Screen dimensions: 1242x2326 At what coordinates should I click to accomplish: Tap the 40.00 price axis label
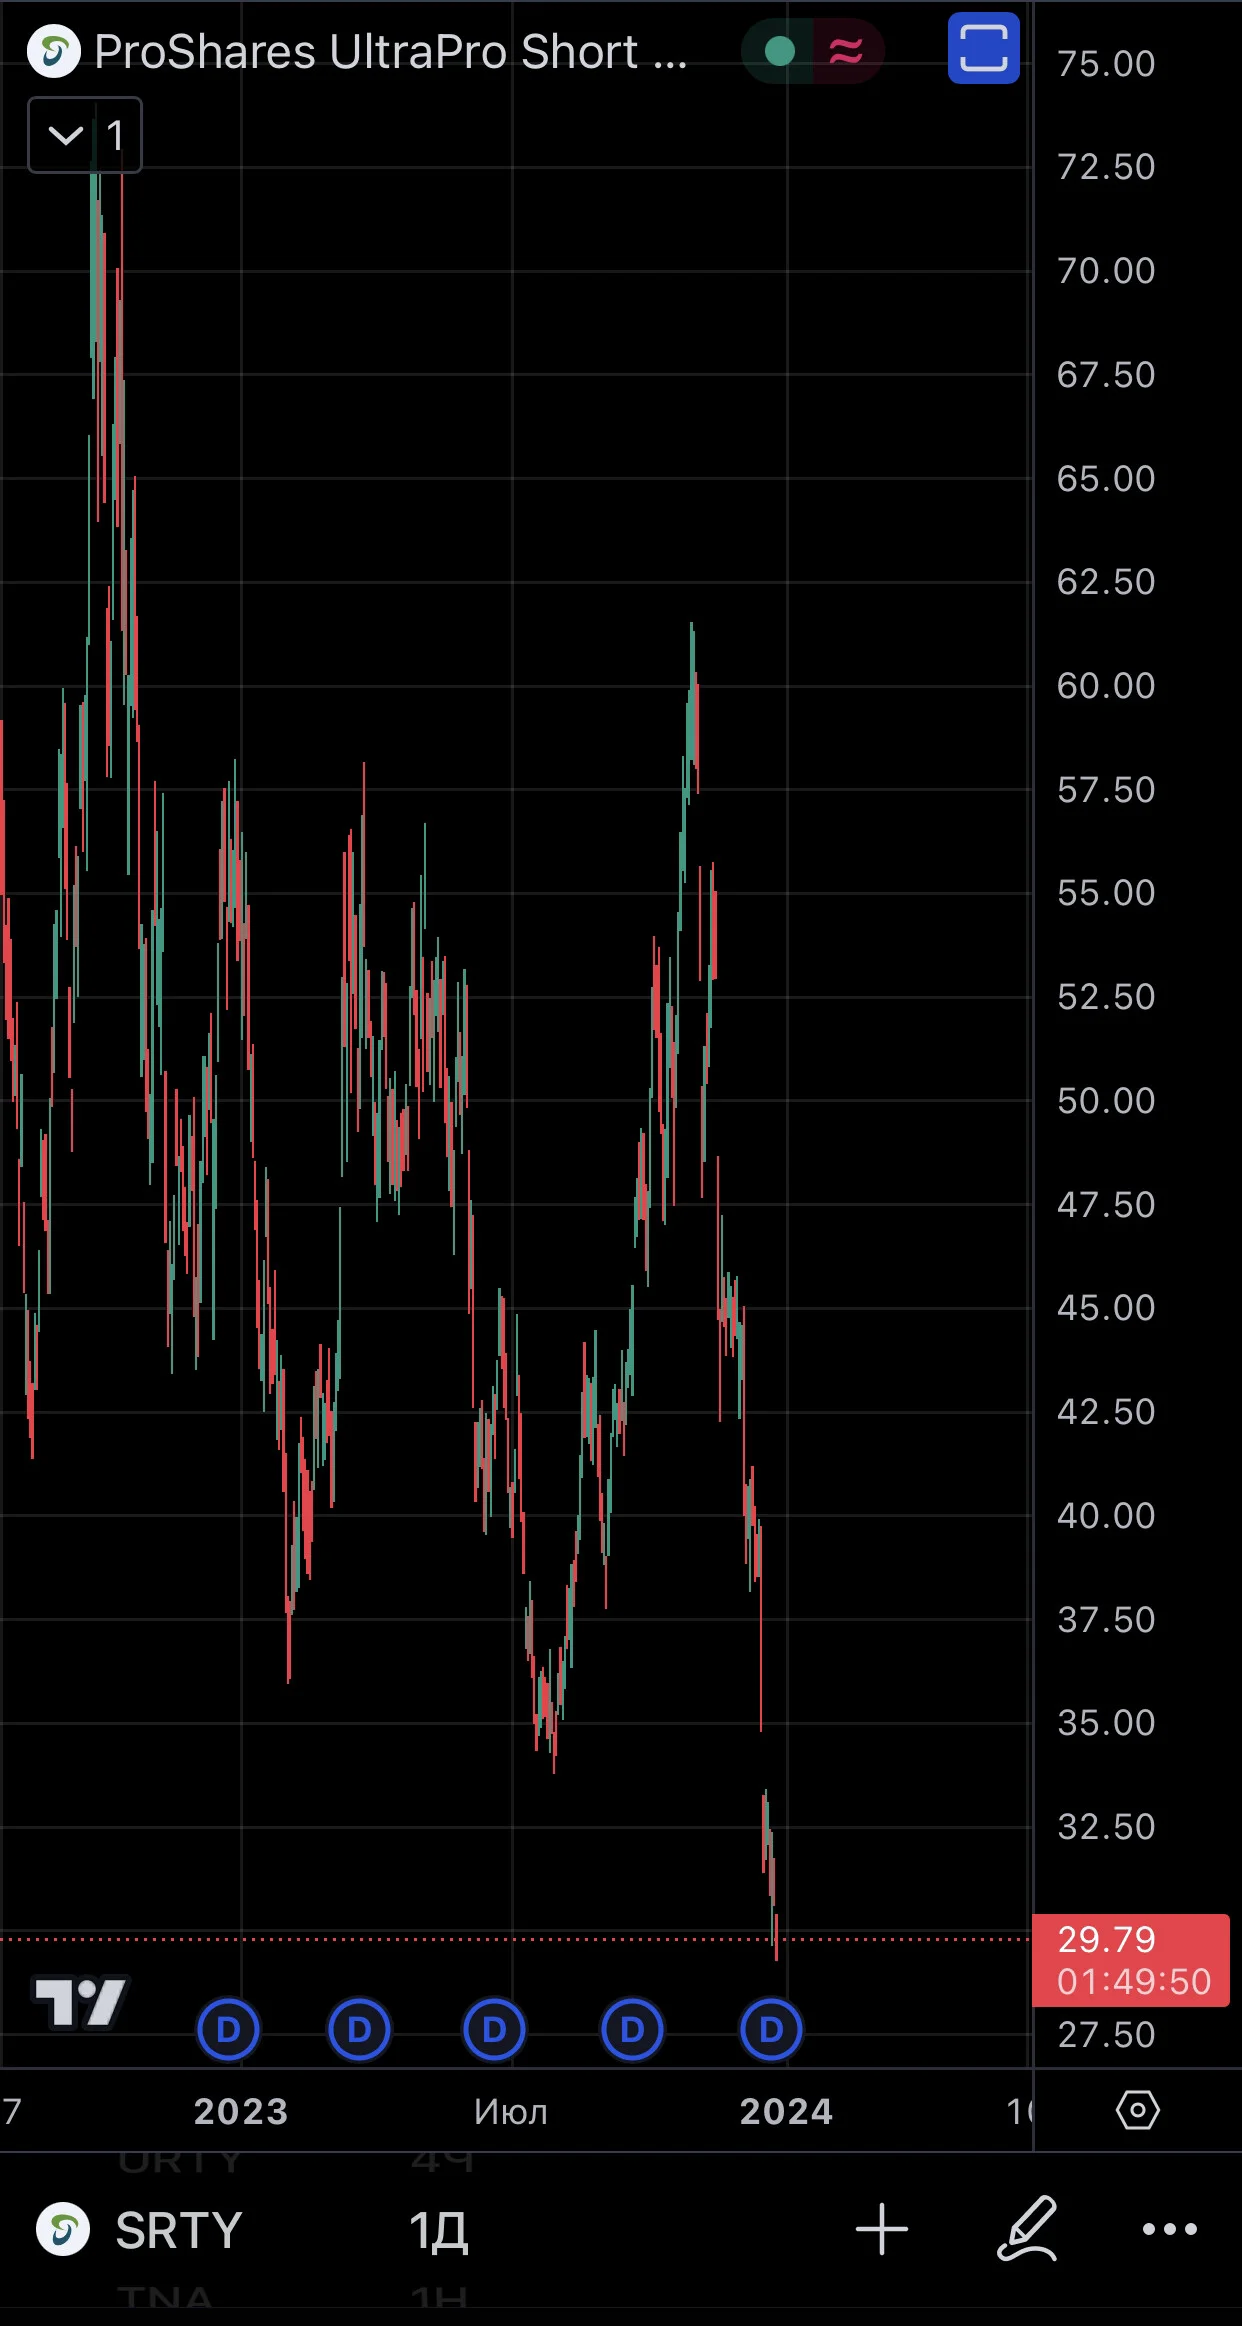tap(1106, 1516)
